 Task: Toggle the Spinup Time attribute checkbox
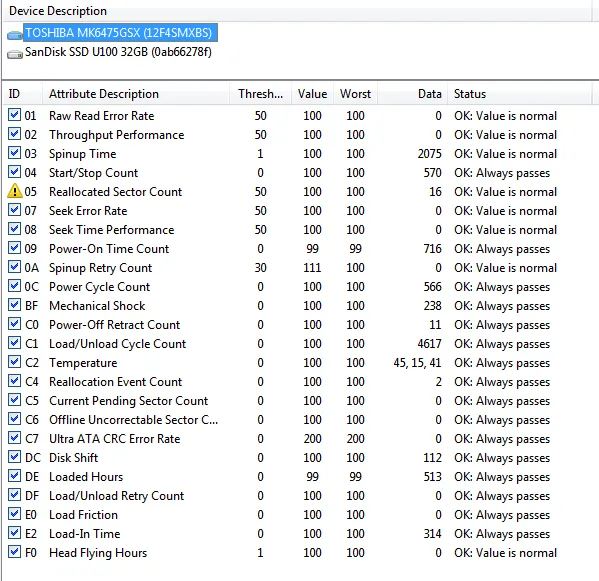pos(15,153)
